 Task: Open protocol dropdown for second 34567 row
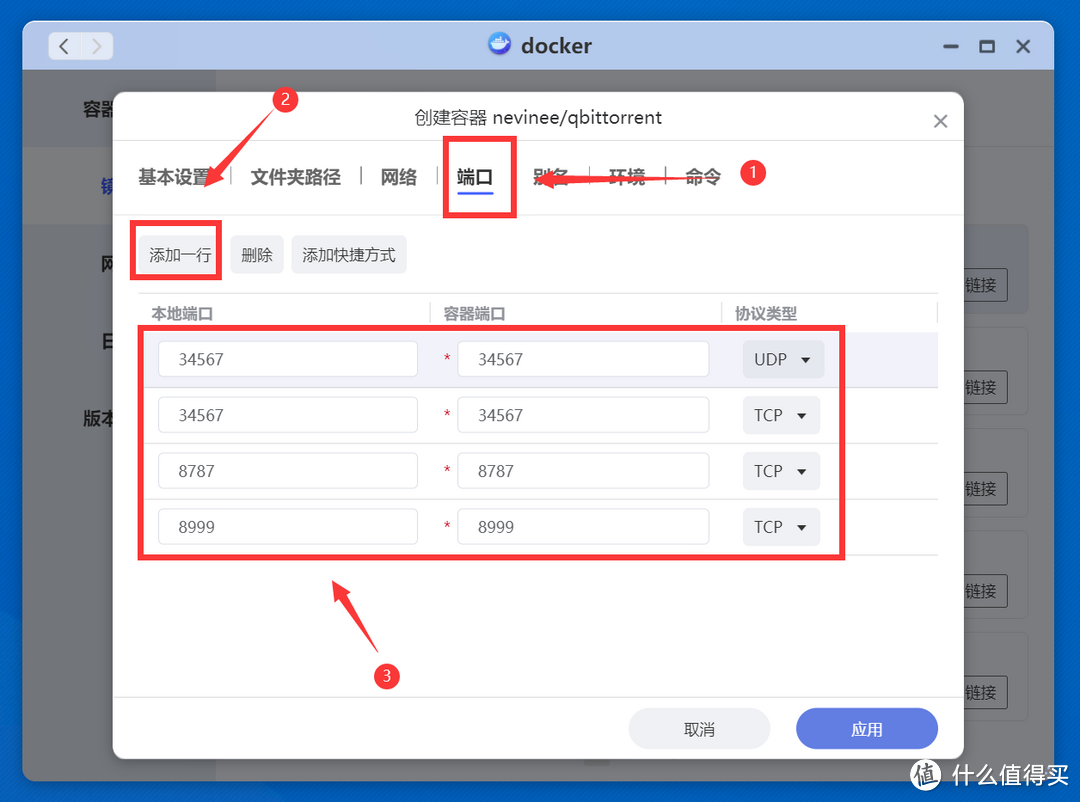coord(781,415)
